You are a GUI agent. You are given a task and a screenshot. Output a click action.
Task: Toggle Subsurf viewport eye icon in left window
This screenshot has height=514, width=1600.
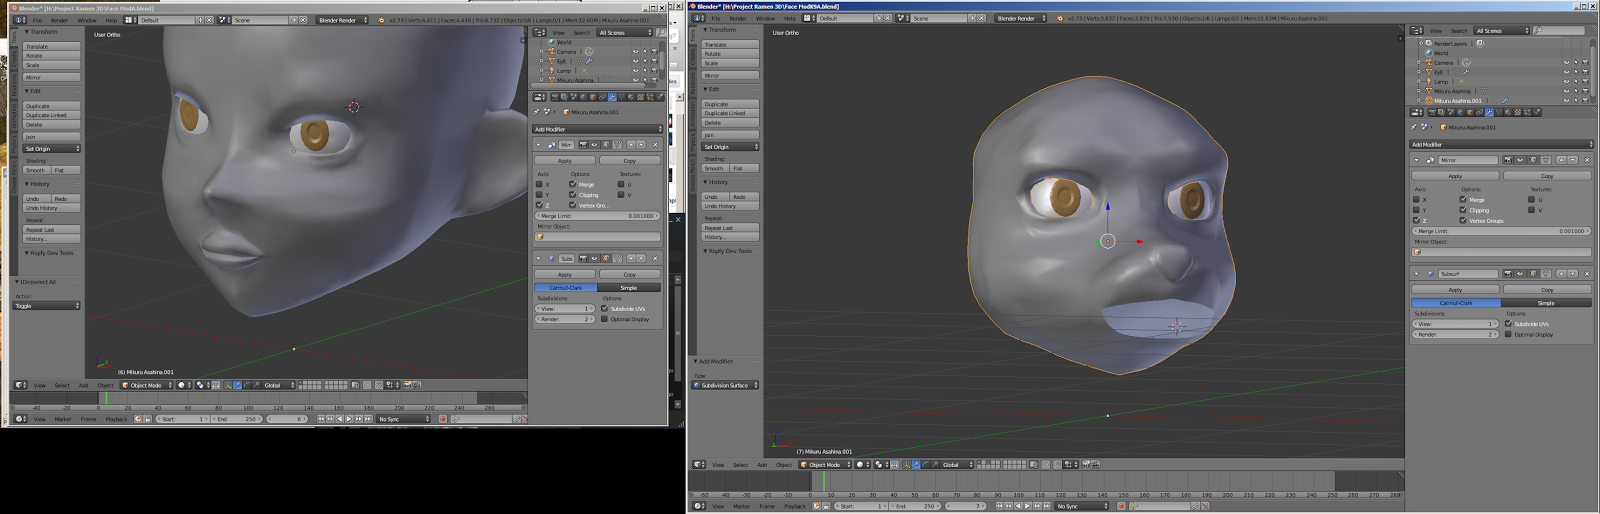(x=594, y=258)
